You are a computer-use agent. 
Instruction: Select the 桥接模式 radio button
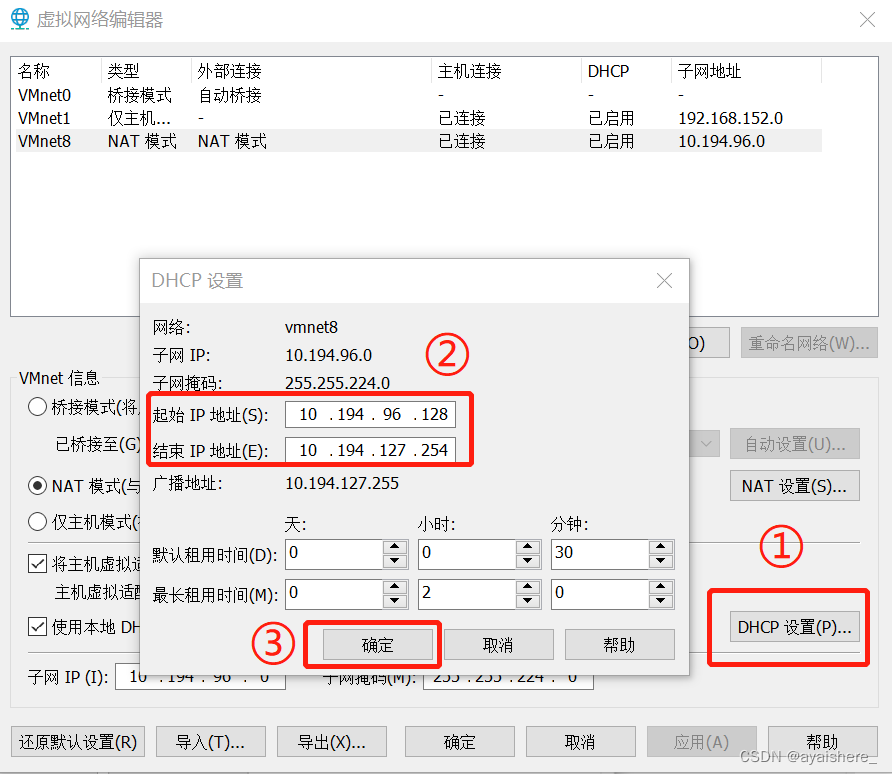(37, 406)
